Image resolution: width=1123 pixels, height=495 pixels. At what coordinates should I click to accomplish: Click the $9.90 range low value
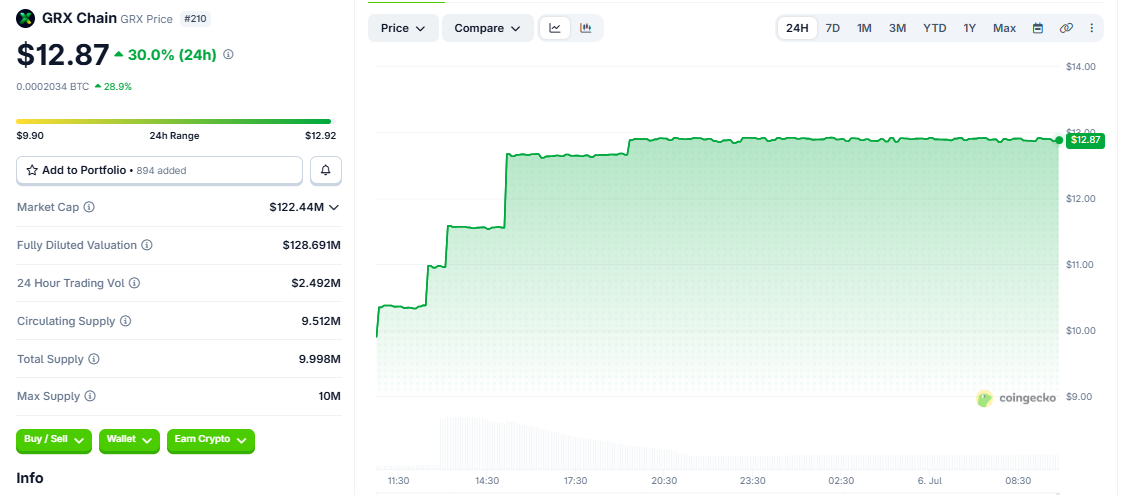pyautogui.click(x=30, y=135)
